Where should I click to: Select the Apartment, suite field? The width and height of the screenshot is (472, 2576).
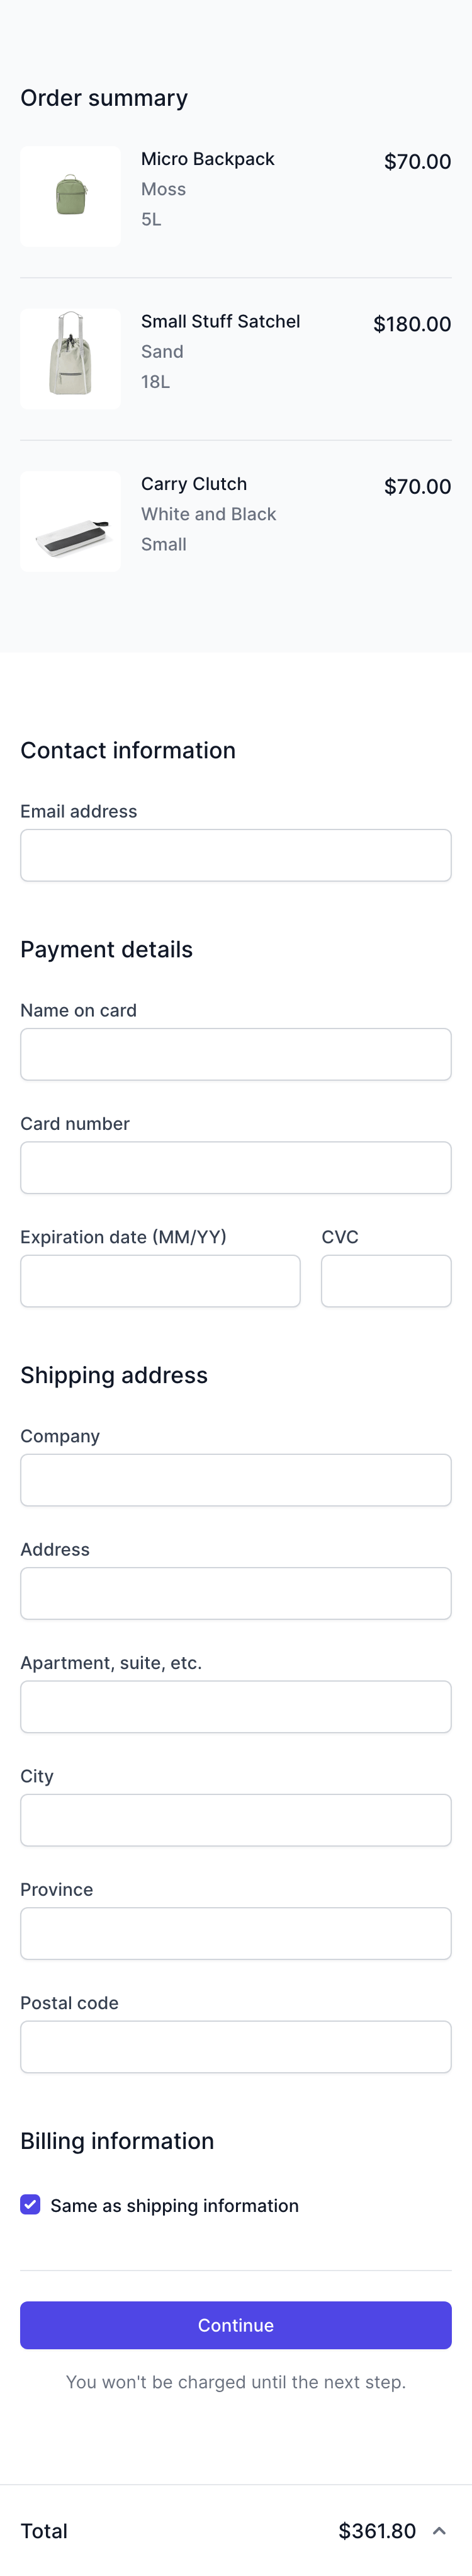(236, 1706)
